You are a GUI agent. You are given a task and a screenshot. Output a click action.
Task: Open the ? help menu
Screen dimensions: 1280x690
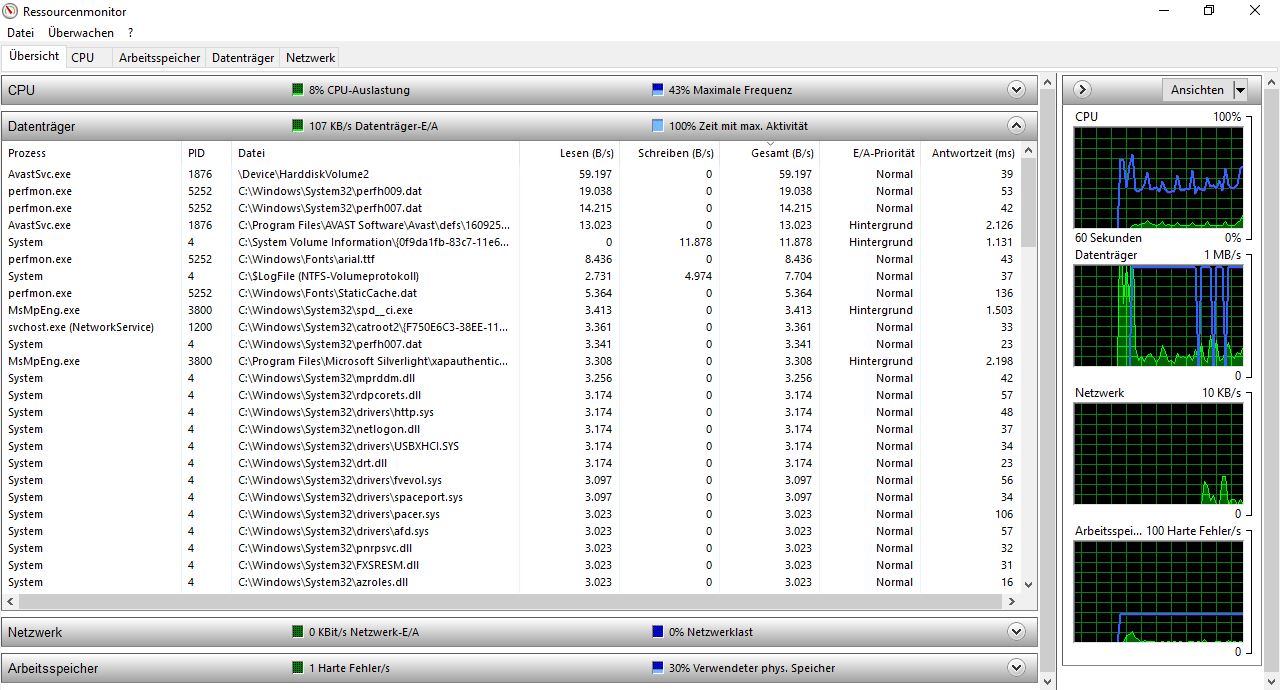[x=130, y=33]
